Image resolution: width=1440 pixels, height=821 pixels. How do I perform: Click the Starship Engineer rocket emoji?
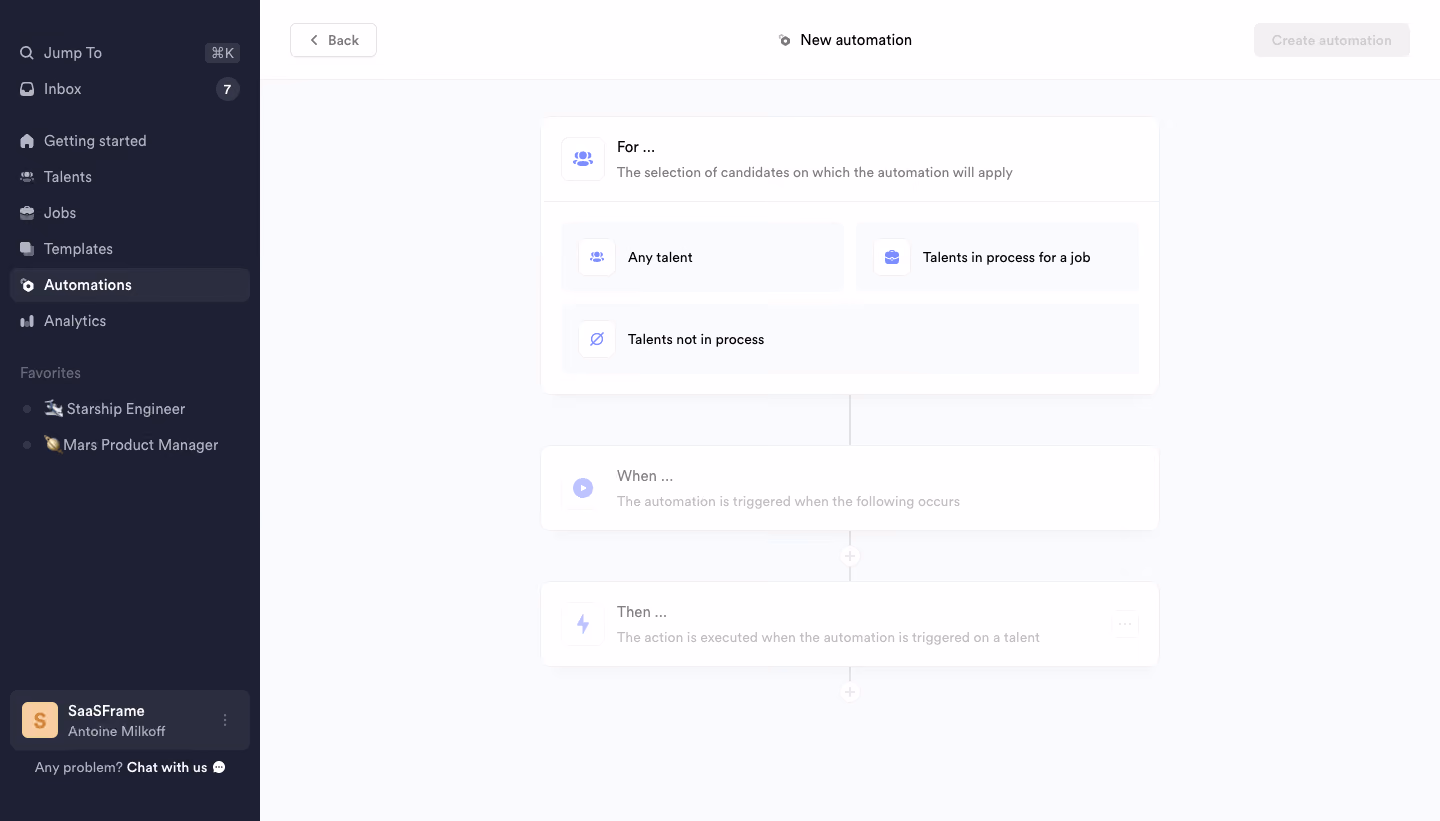(x=54, y=408)
